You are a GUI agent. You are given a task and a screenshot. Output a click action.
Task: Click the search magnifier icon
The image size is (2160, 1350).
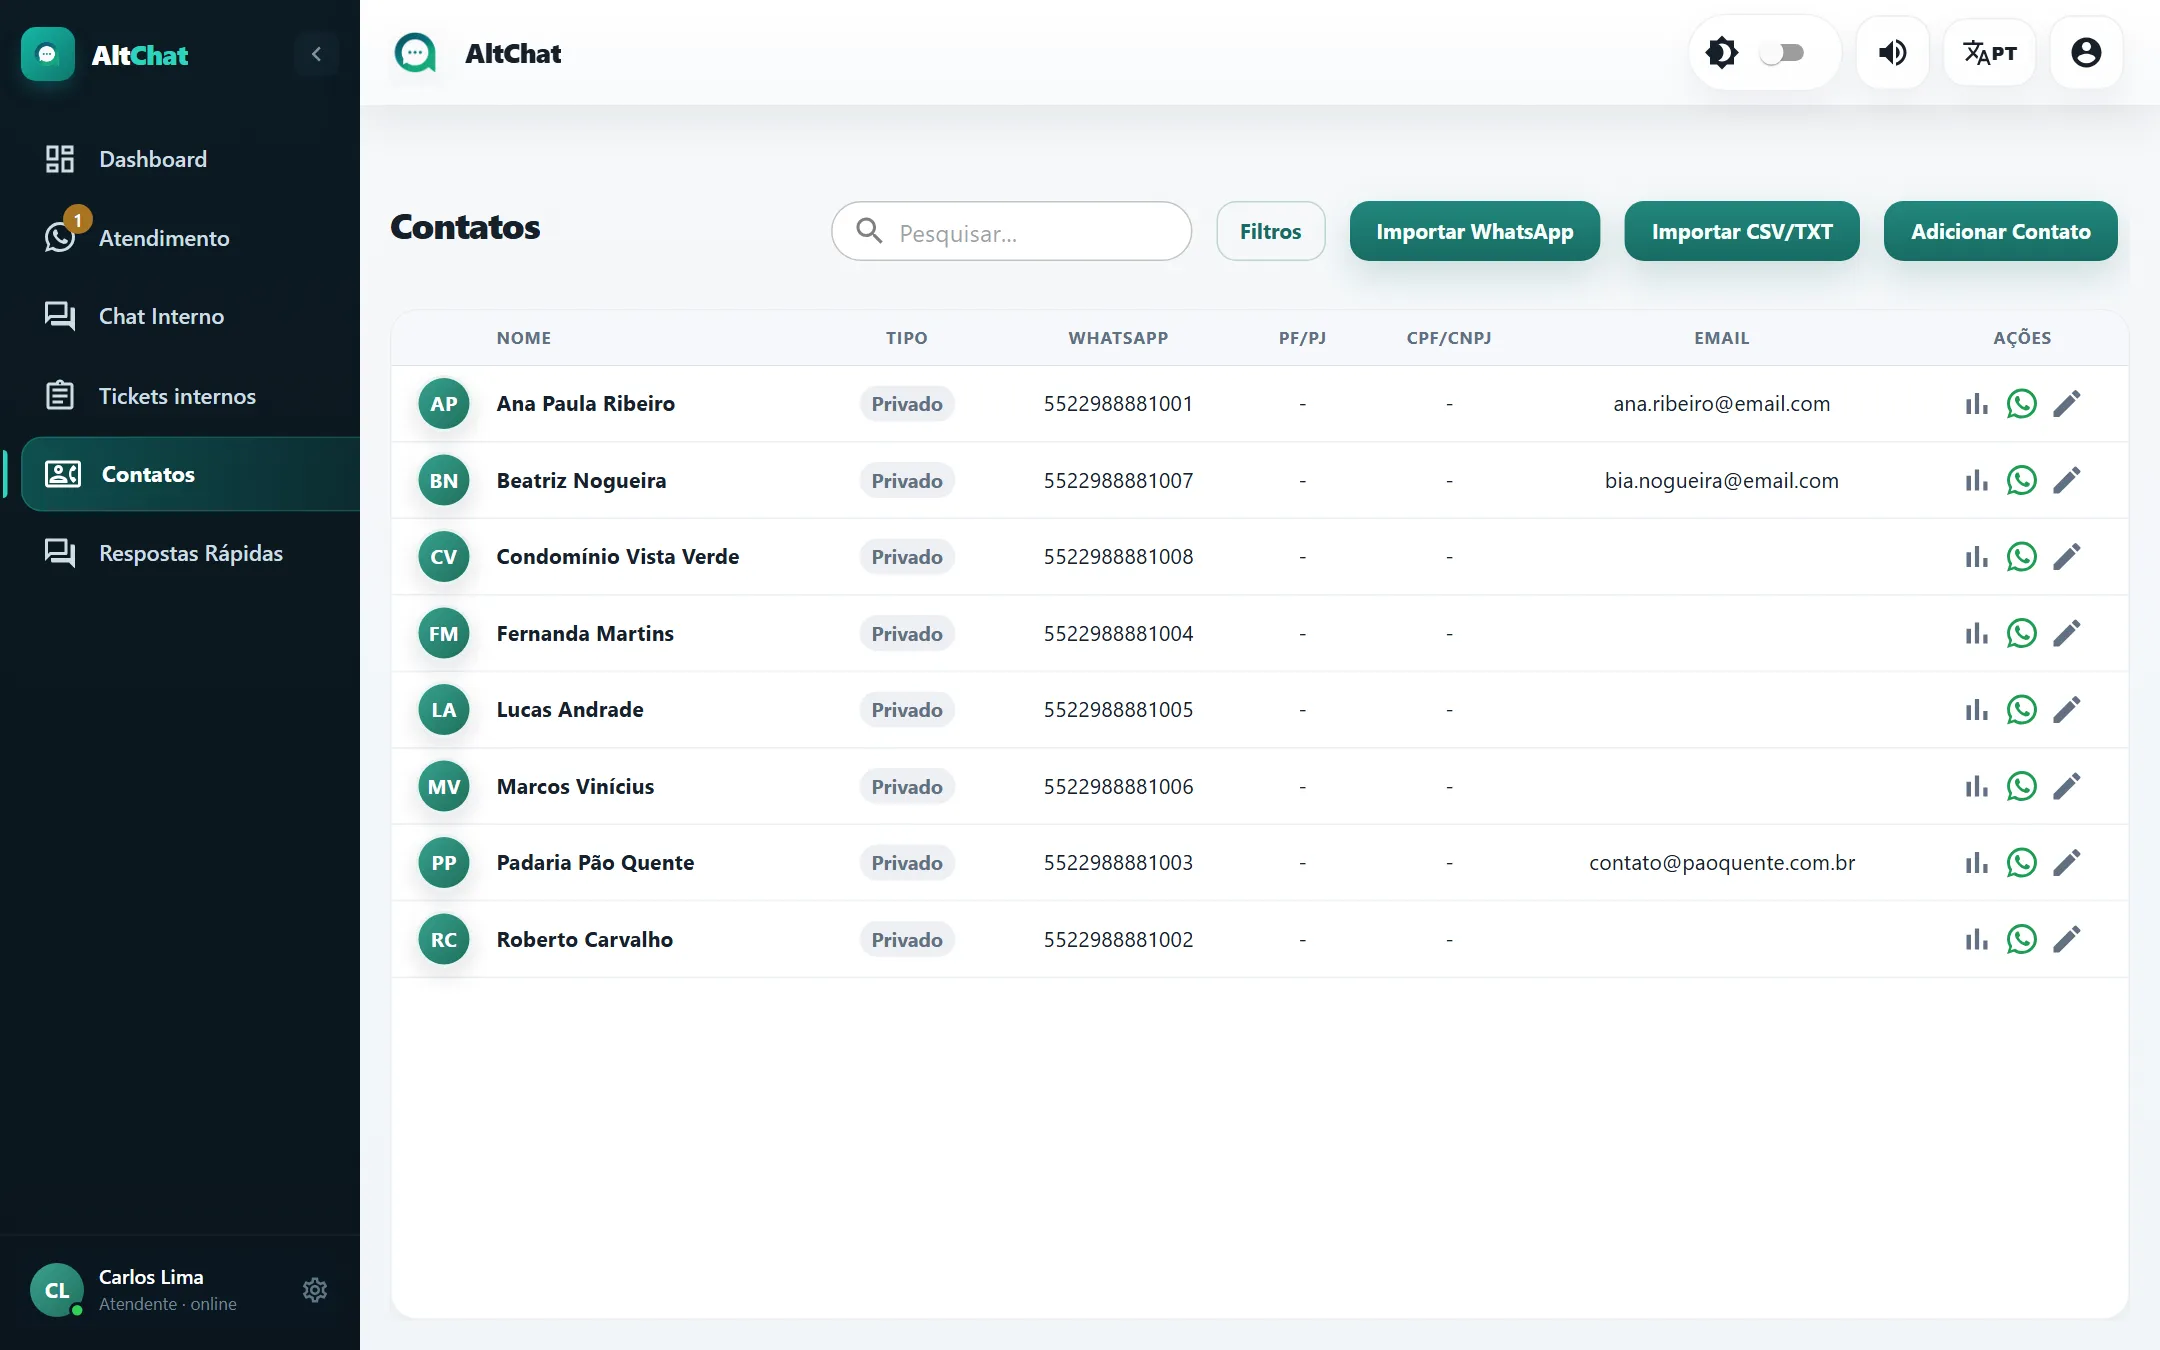click(869, 231)
